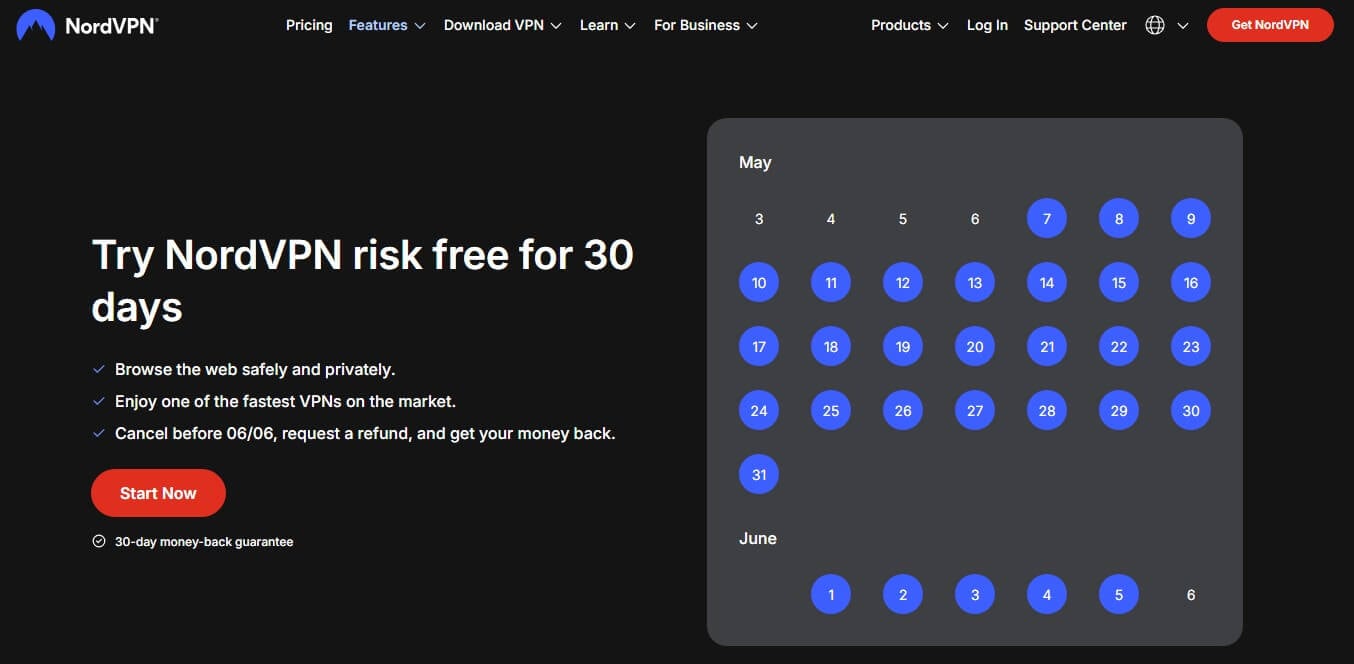Viewport: 1354px width, 664px height.
Task: Click 'Cancel before 06/06' refund text
Action: pos(365,433)
